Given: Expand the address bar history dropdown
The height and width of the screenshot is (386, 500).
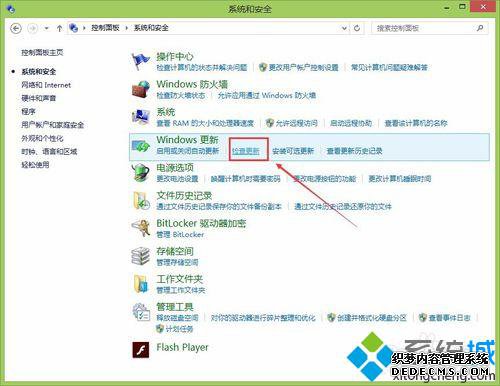Looking at the screenshot, I should point(344,28).
